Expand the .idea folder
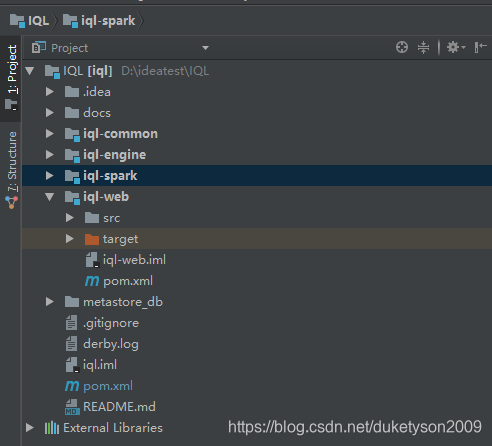Viewport: 492px width, 446px height. [x=50, y=92]
